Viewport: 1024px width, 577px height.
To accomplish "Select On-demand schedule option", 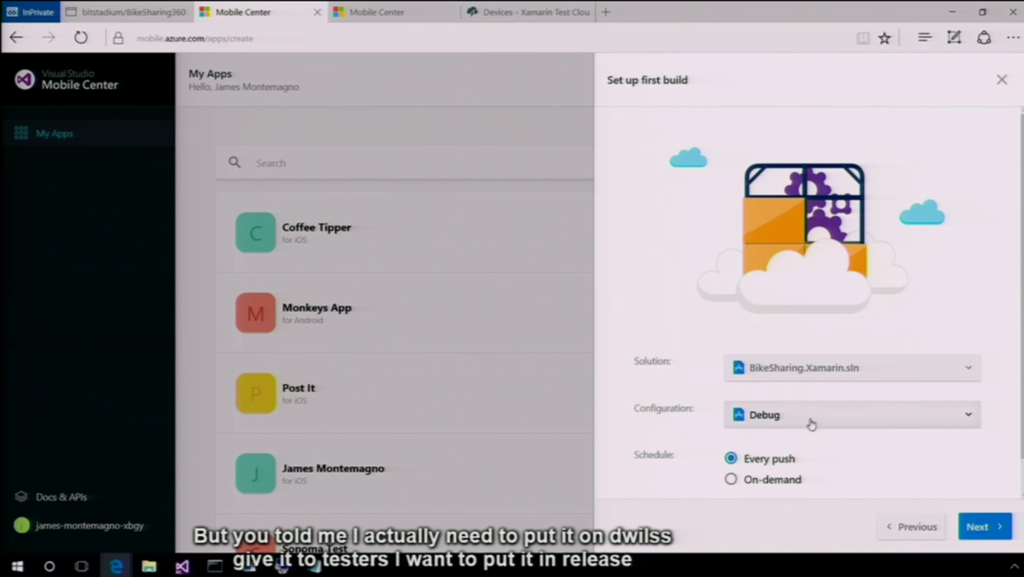I will 731,479.
